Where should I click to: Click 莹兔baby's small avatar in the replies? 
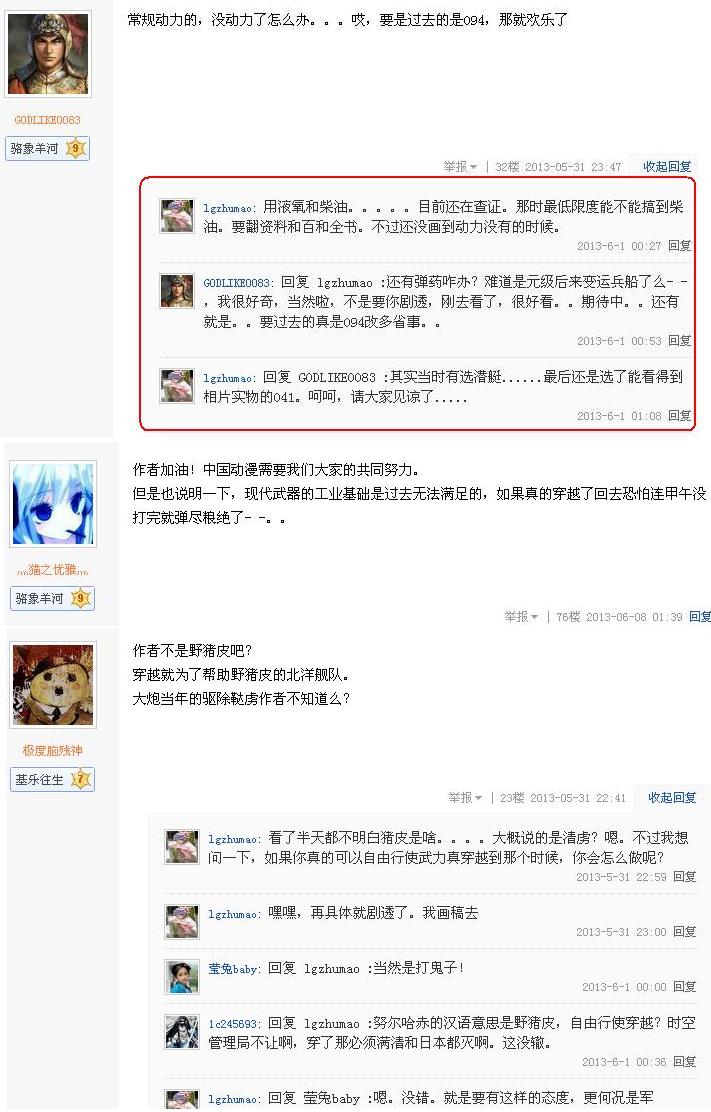point(182,977)
